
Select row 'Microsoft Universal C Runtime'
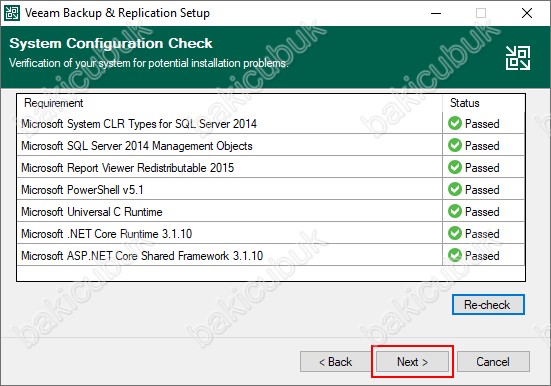click(271, 211)
